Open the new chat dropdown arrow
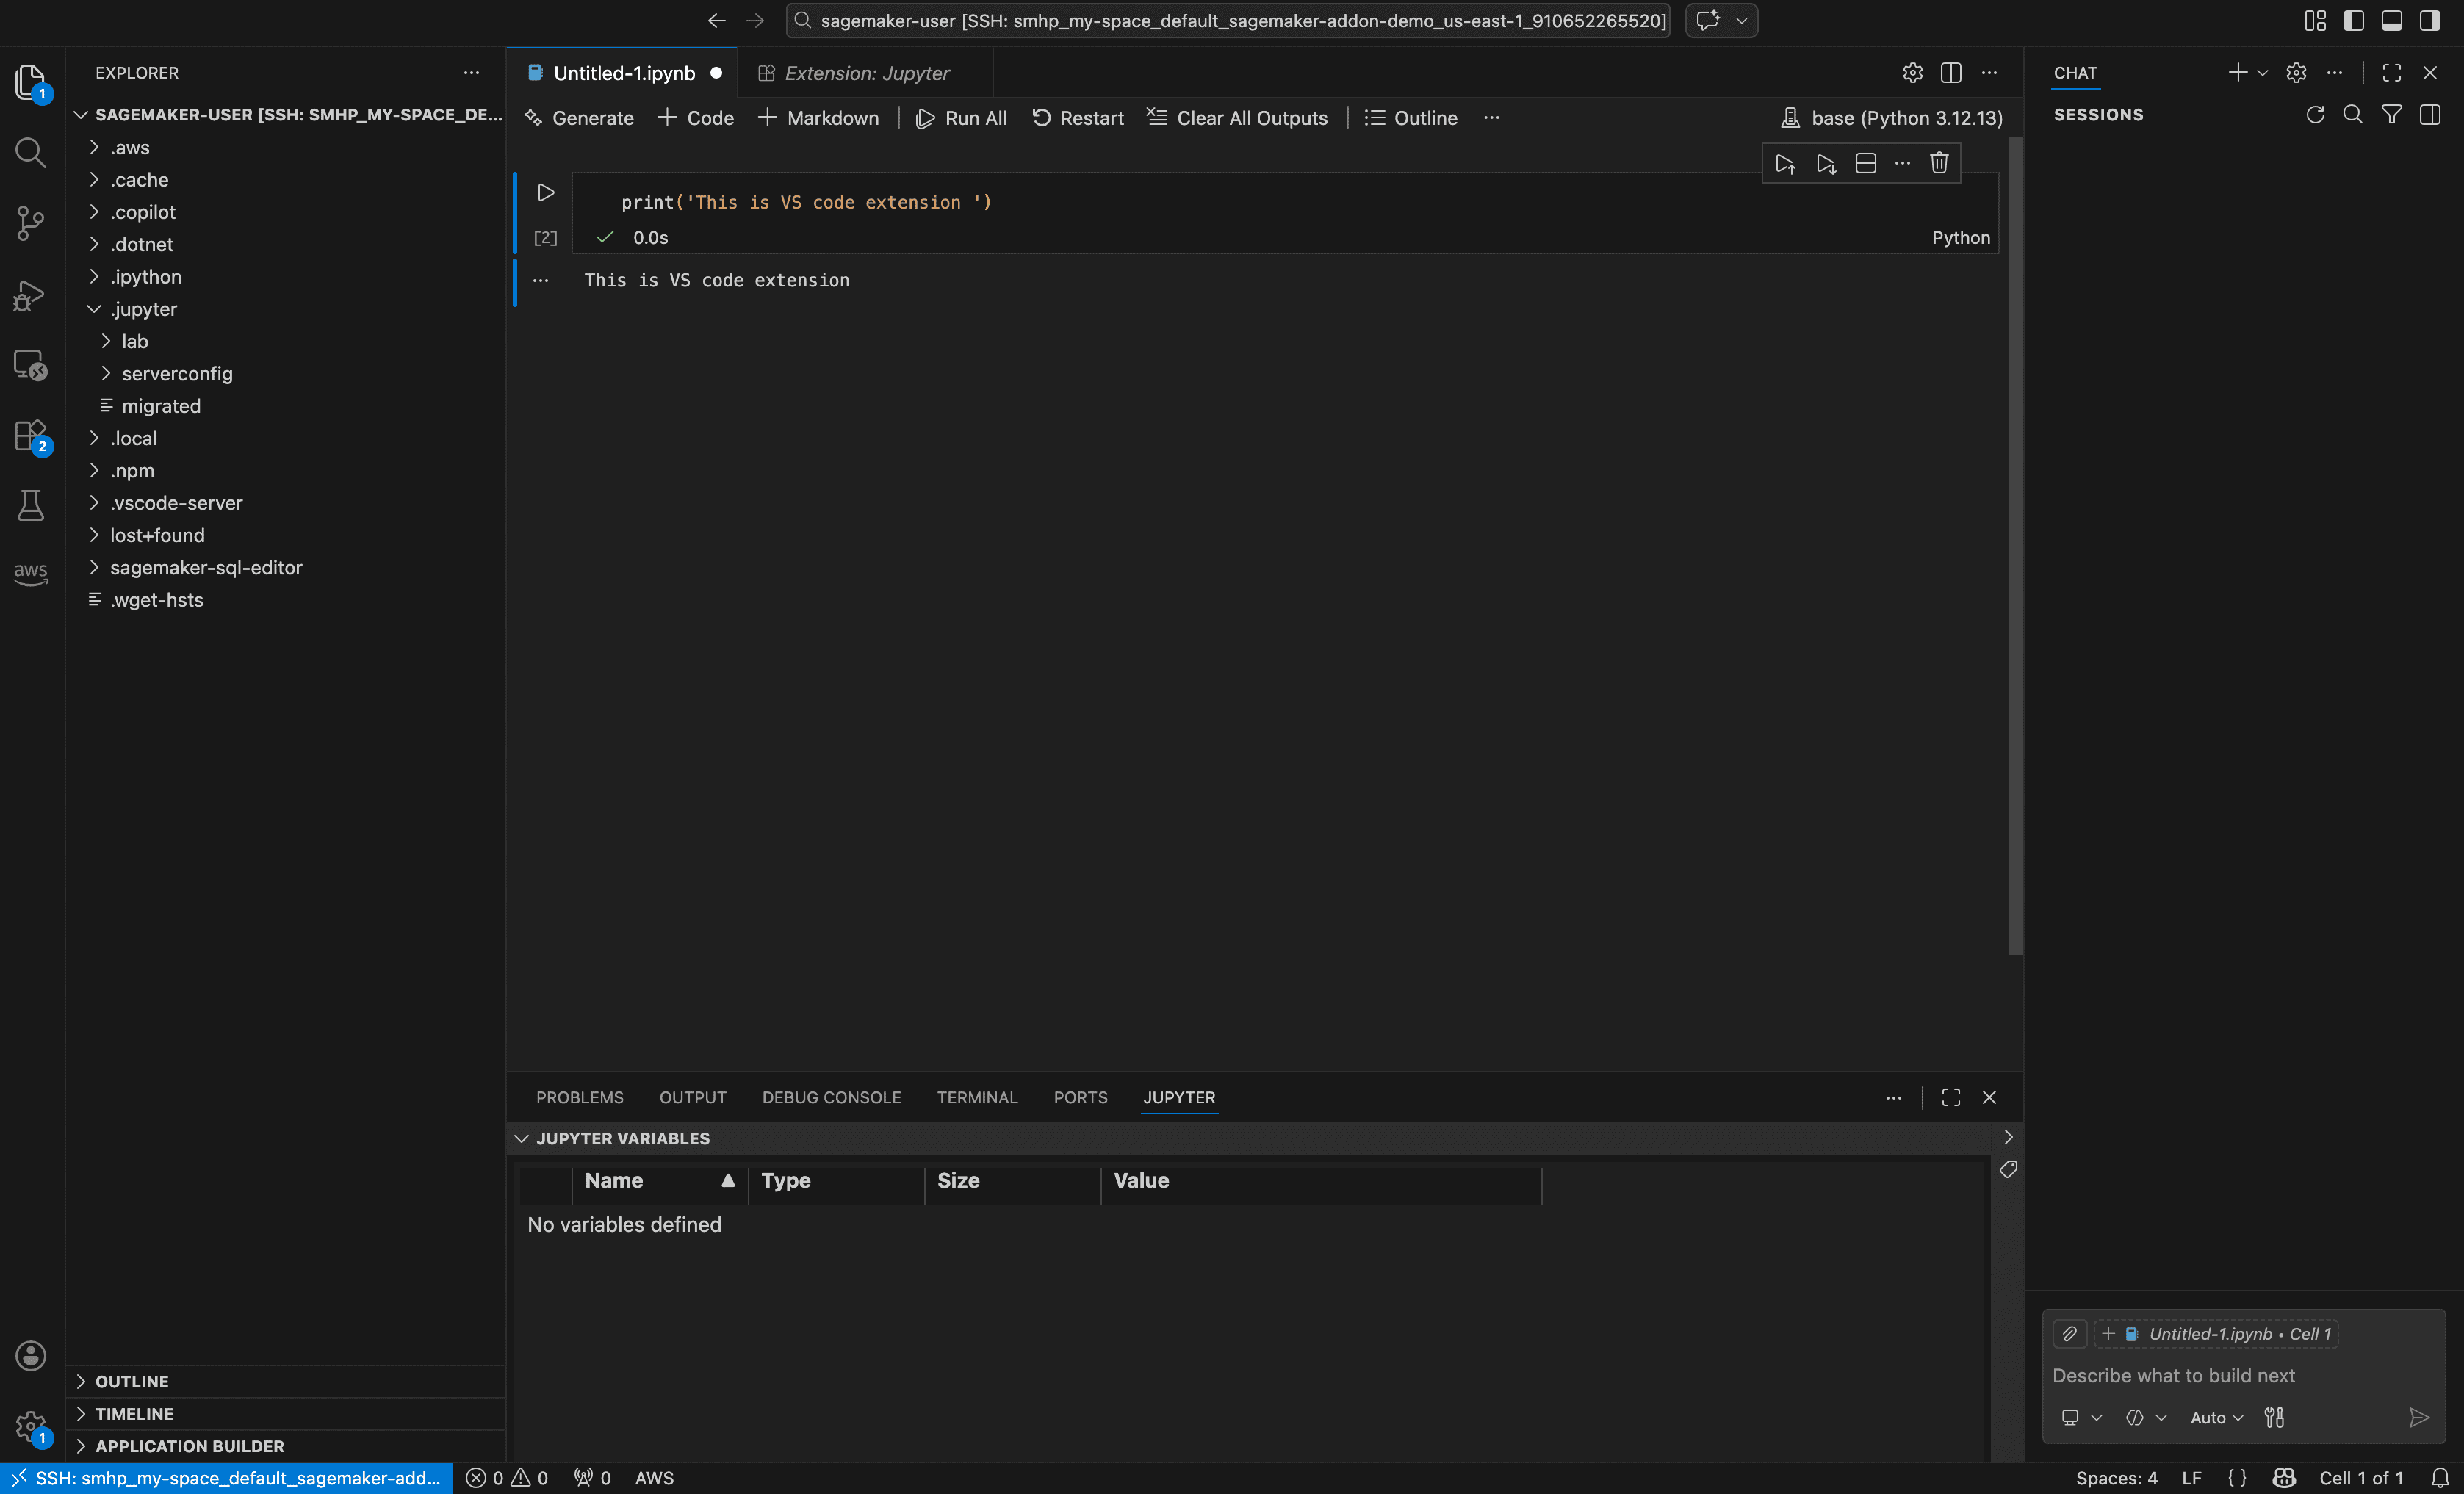This screenshot has height=1494, width=2464. pyautogui.click(x=2262, y=73)
